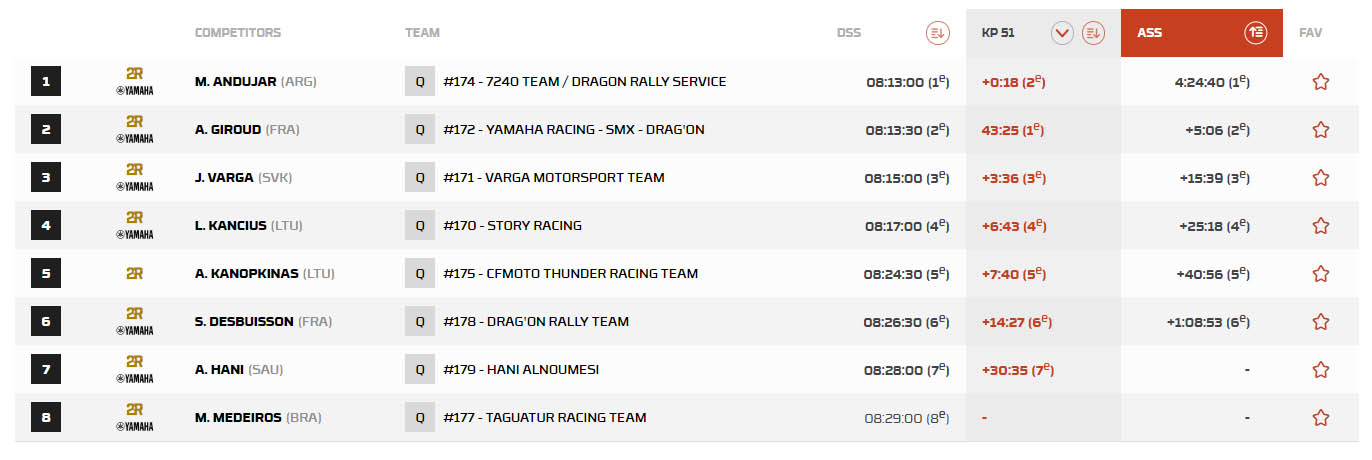Screen dimensions: 1372x460
Task: Click the Q badge for Taguatur Racing Team
Action: [x=419, y=418]
